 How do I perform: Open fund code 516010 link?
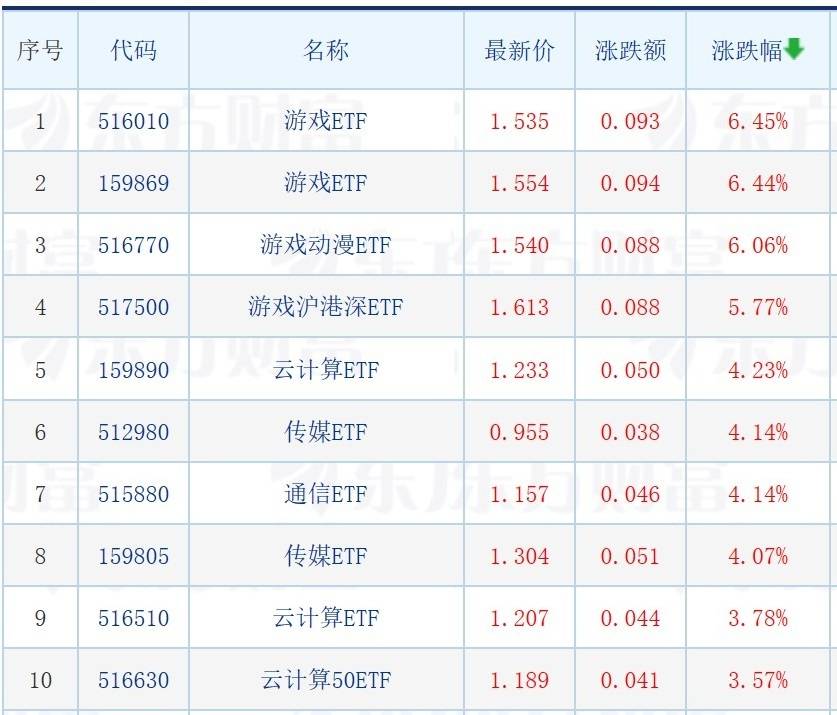pos(133,121)
